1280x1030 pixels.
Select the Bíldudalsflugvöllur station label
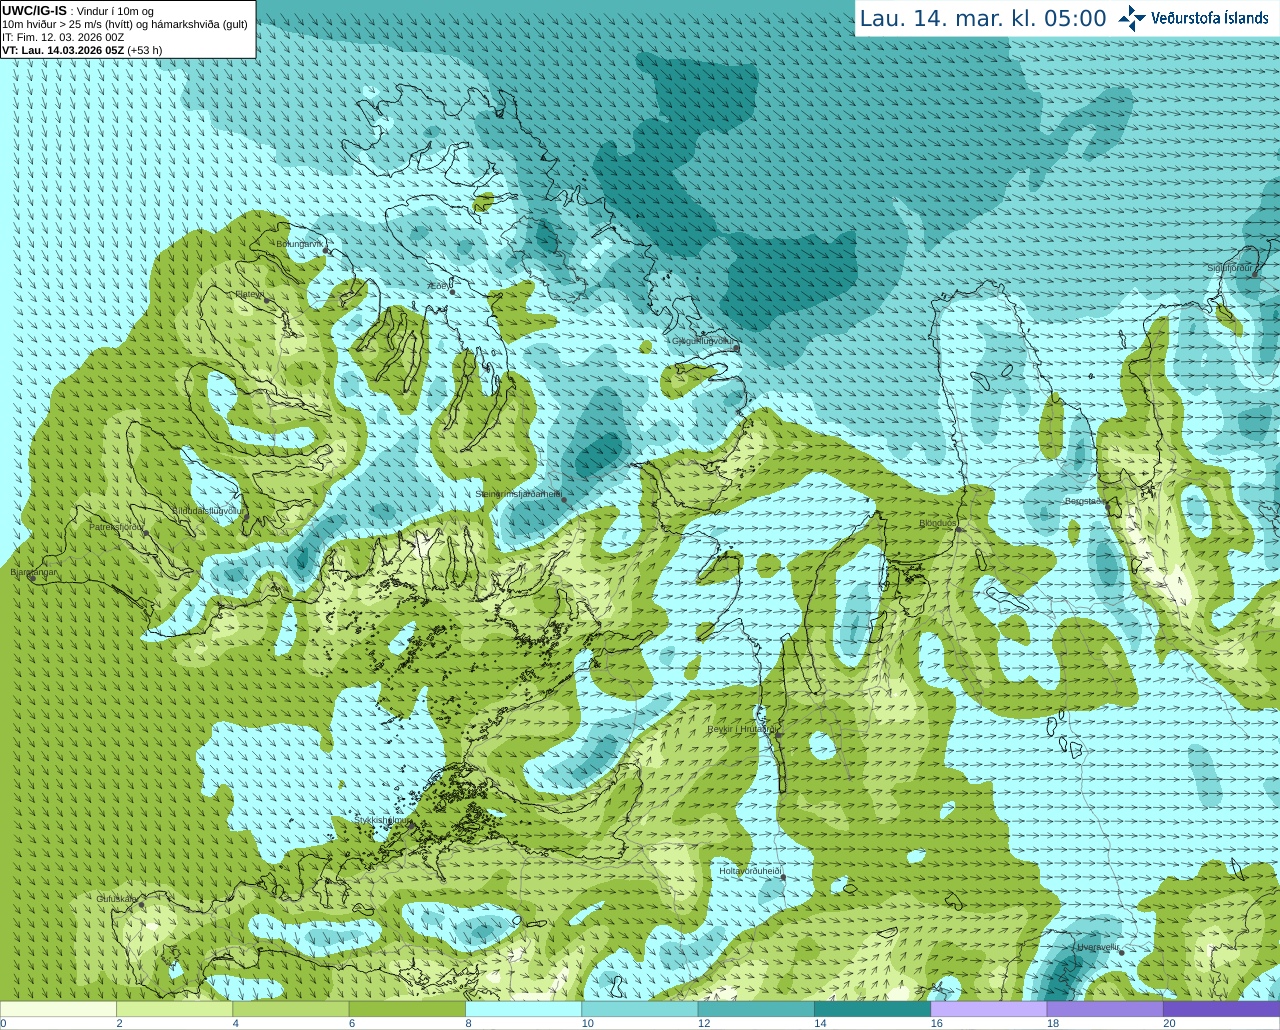point(207,510)
